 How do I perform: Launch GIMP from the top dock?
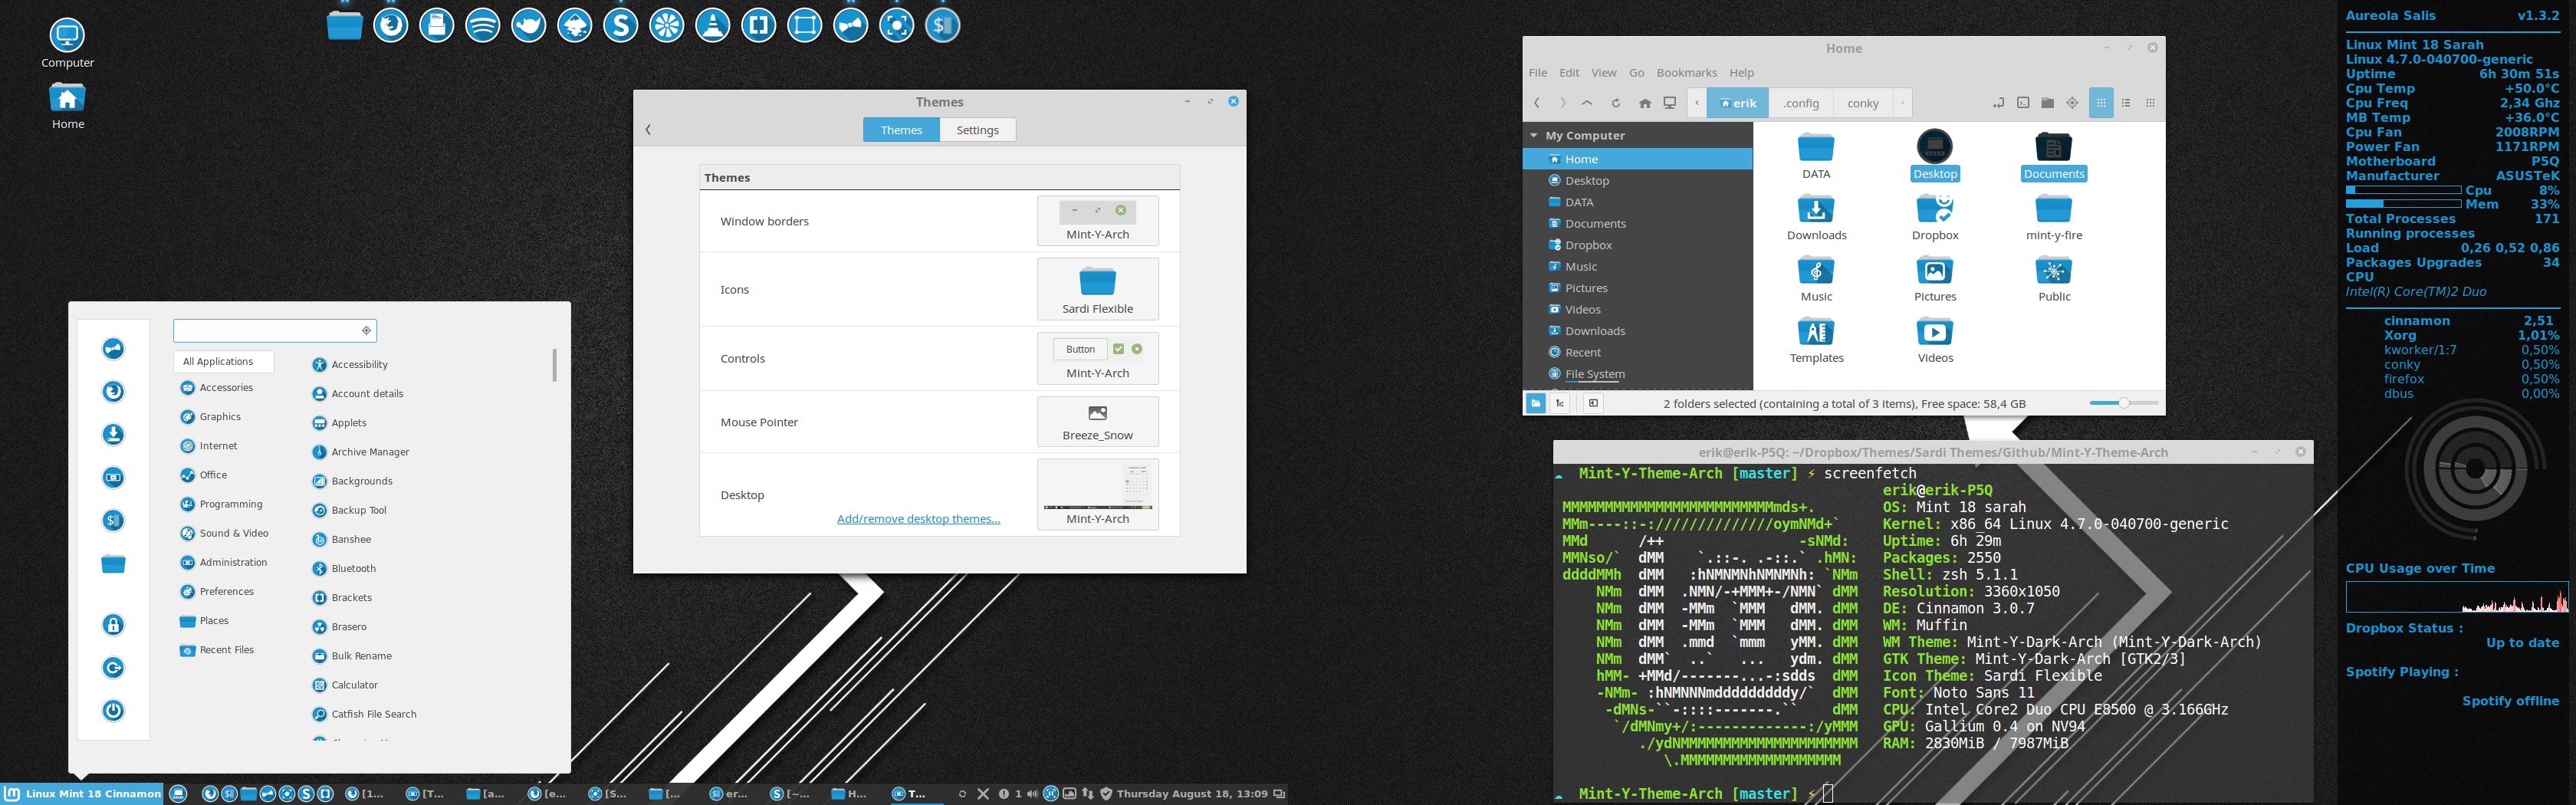coord(529,25)
